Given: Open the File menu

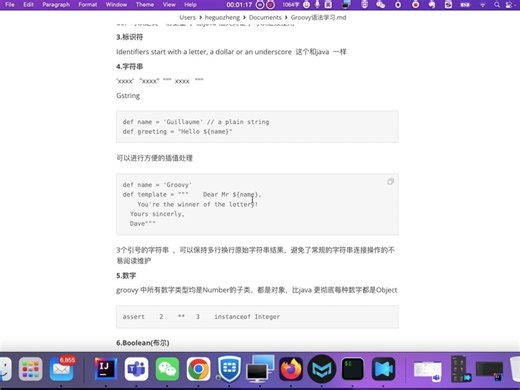Looking at the screenshot, I should coord(10,5).
